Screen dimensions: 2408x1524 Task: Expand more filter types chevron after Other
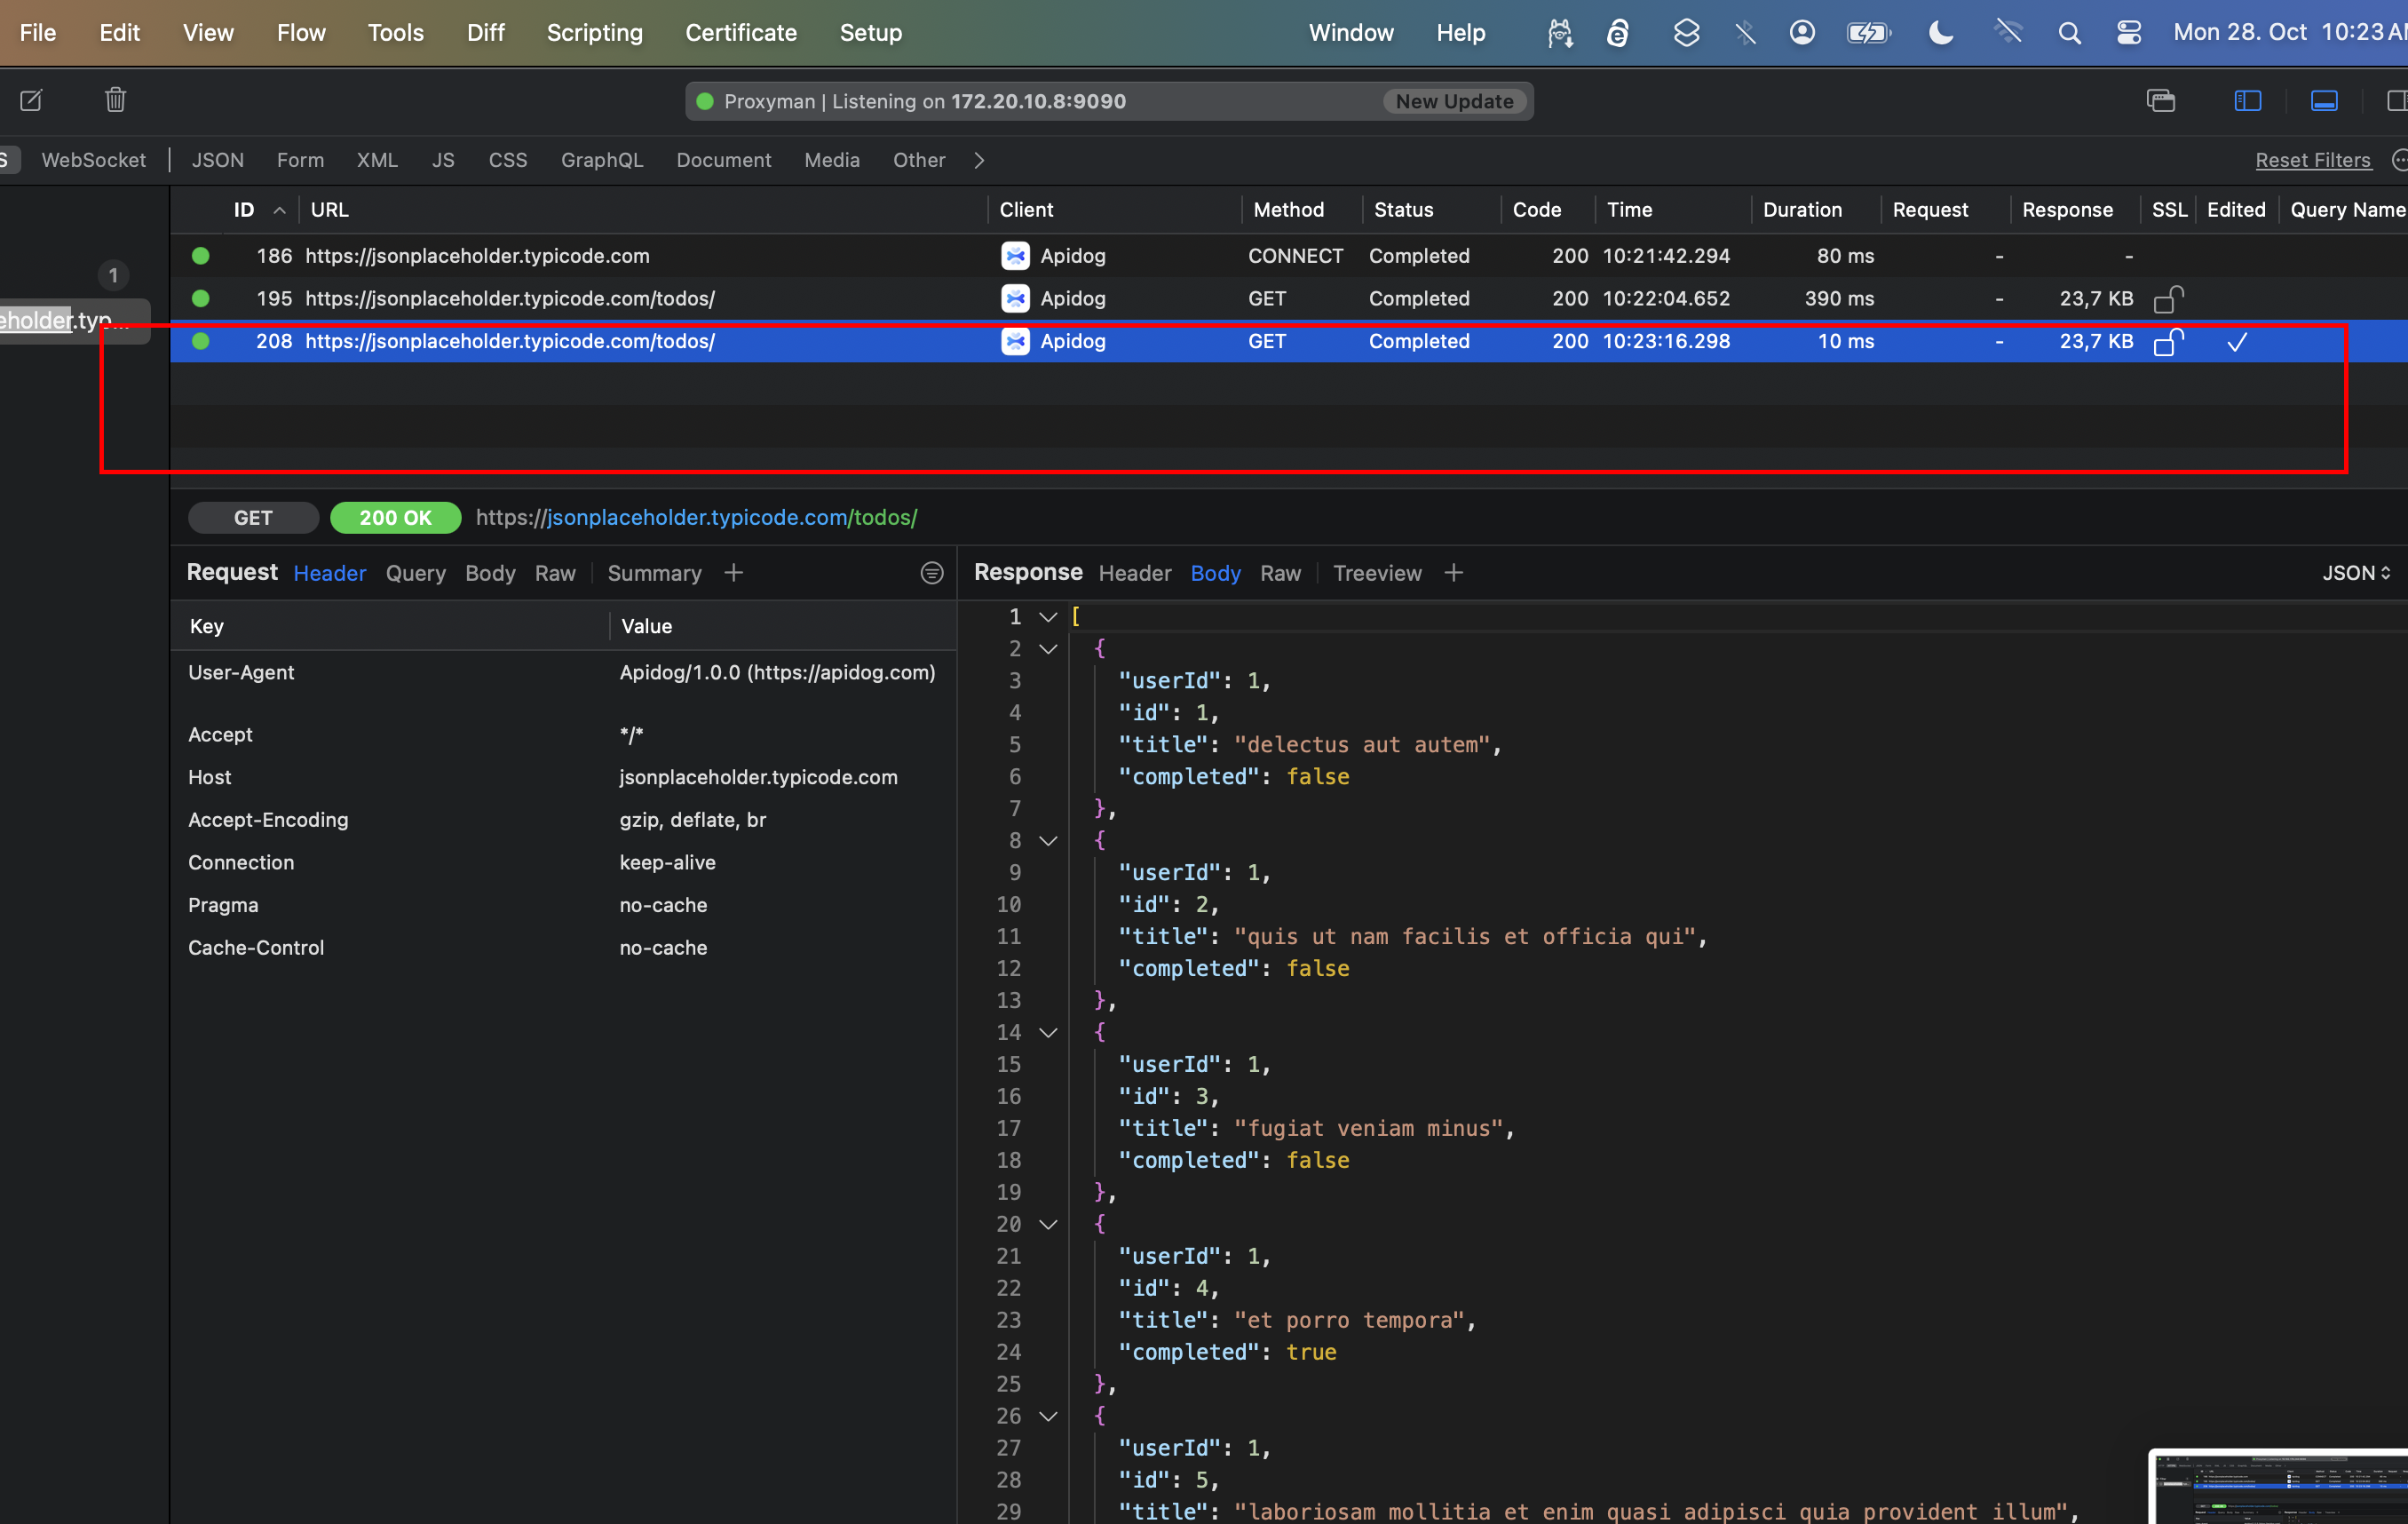point(979,160)
